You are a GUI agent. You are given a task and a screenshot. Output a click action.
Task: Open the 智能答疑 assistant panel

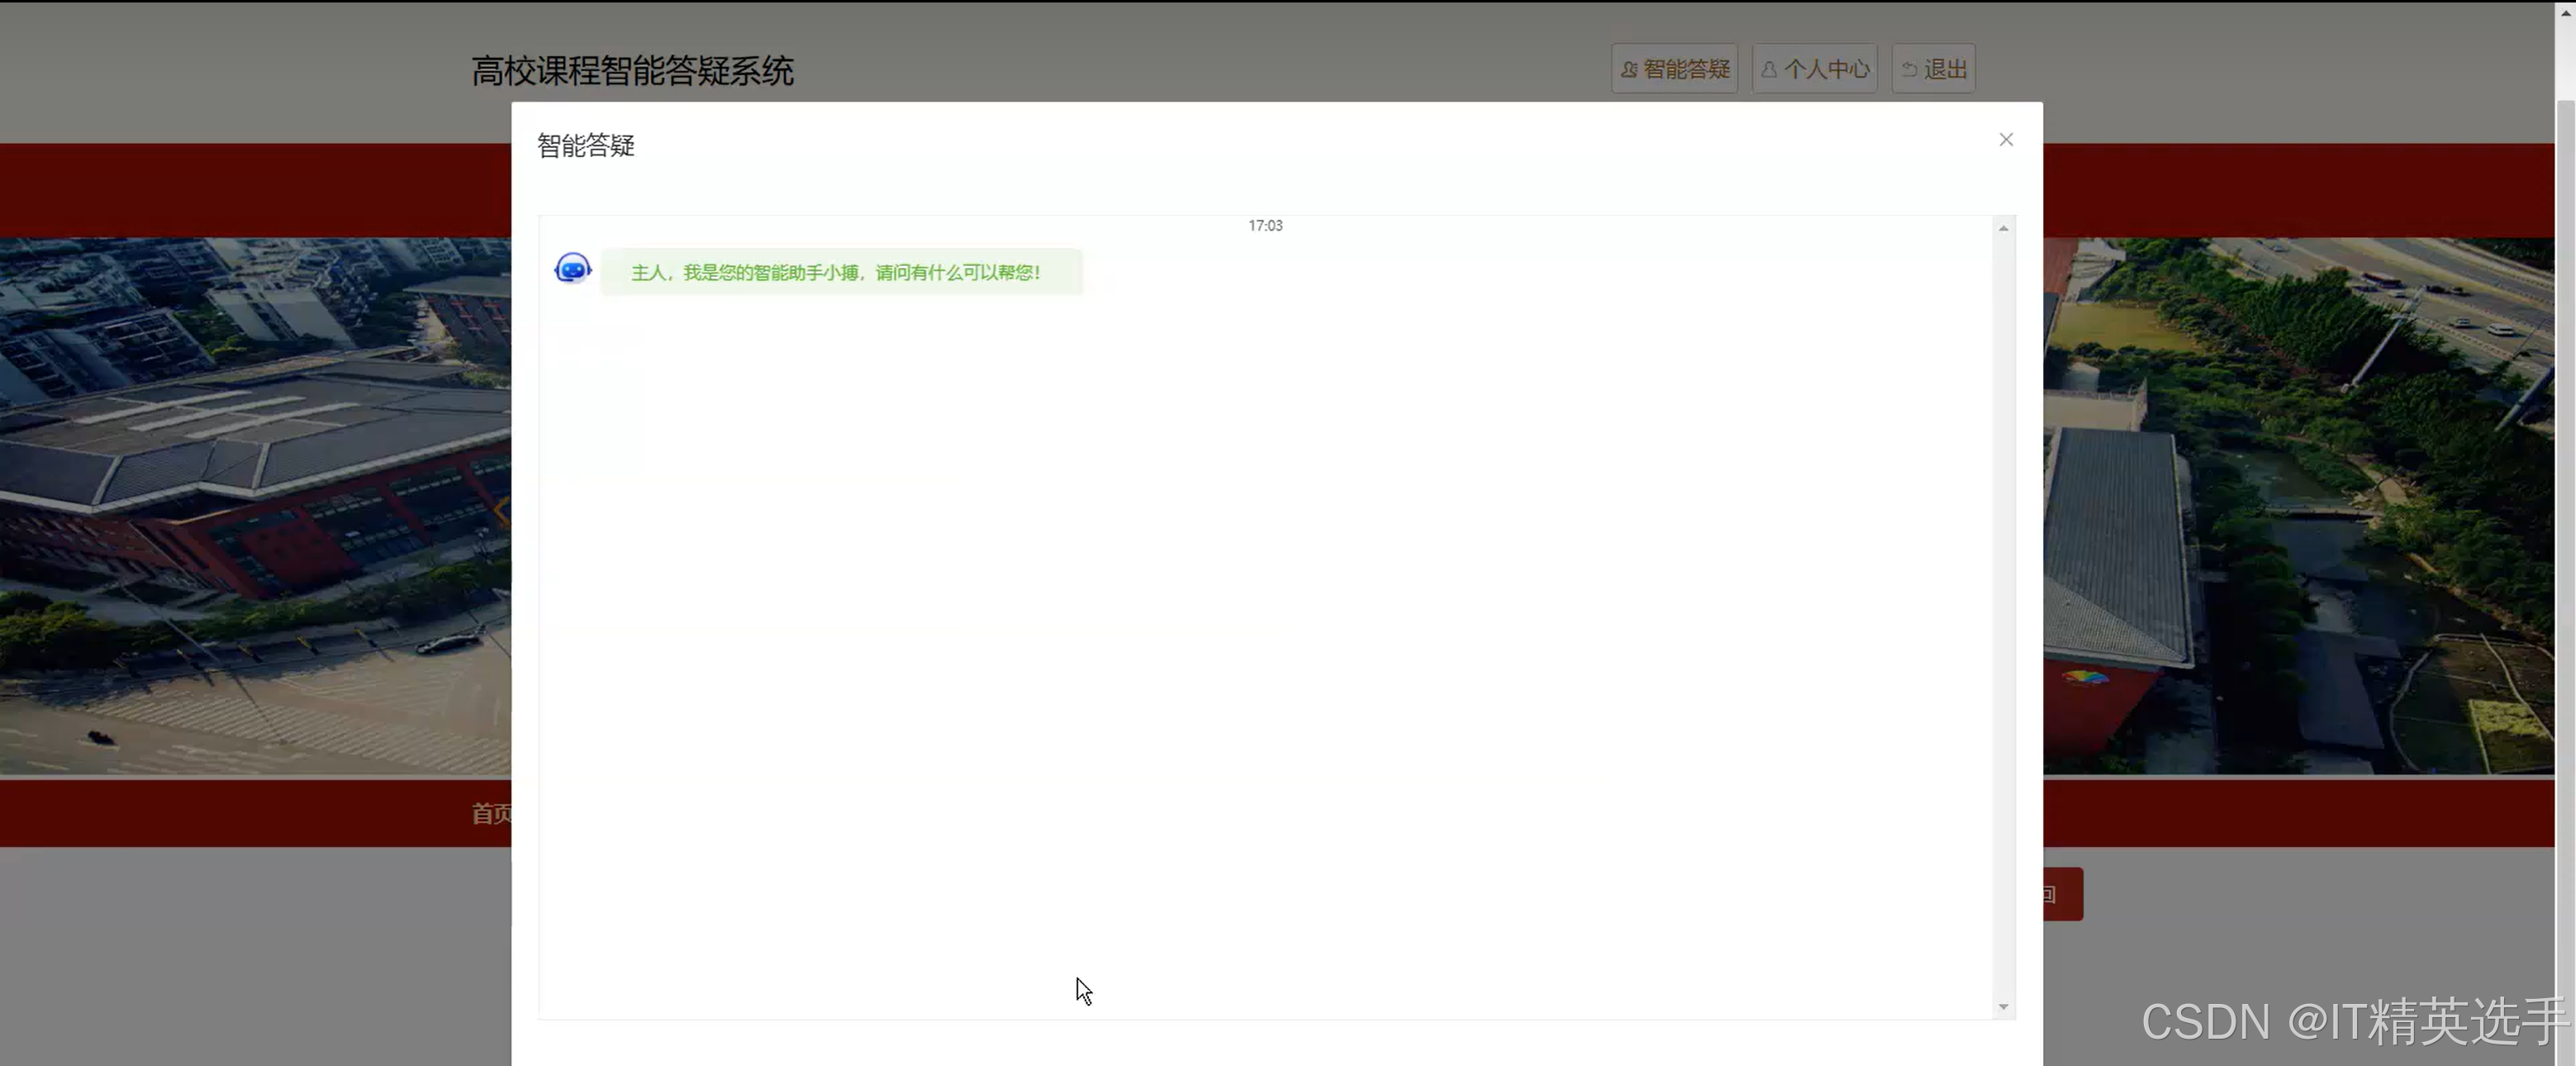(1674, 68)
